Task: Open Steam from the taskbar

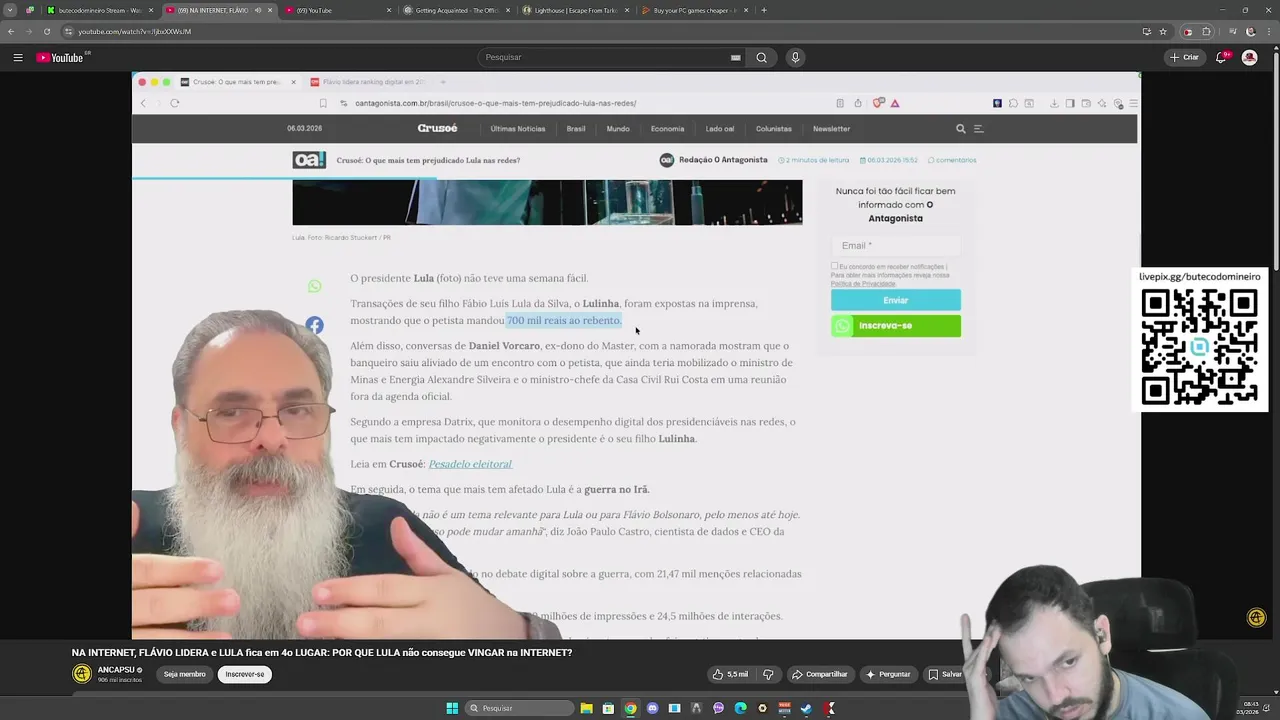Action: 806,708
